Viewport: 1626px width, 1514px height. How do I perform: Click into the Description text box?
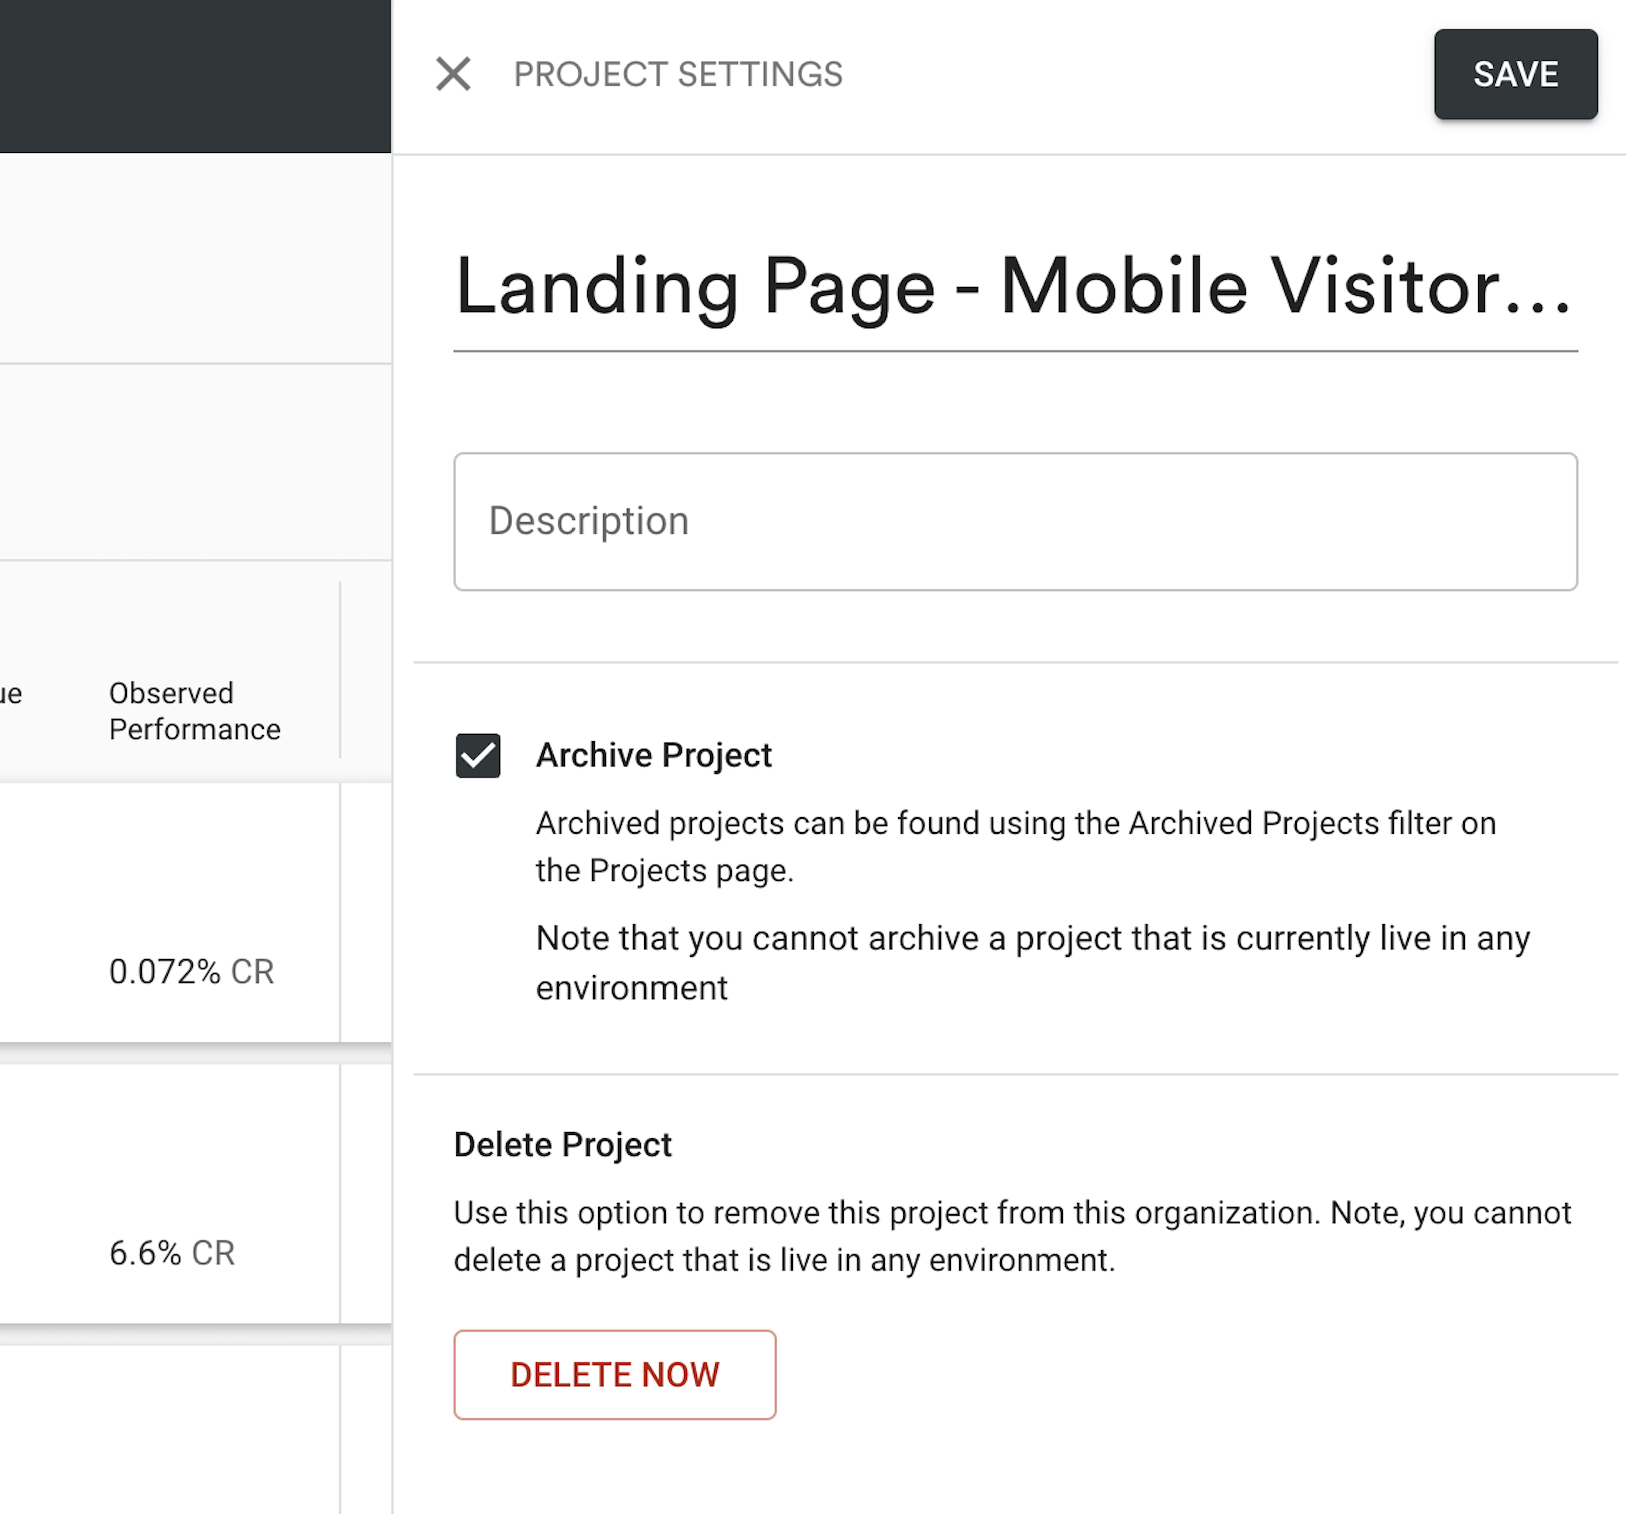click(1015, 521)
